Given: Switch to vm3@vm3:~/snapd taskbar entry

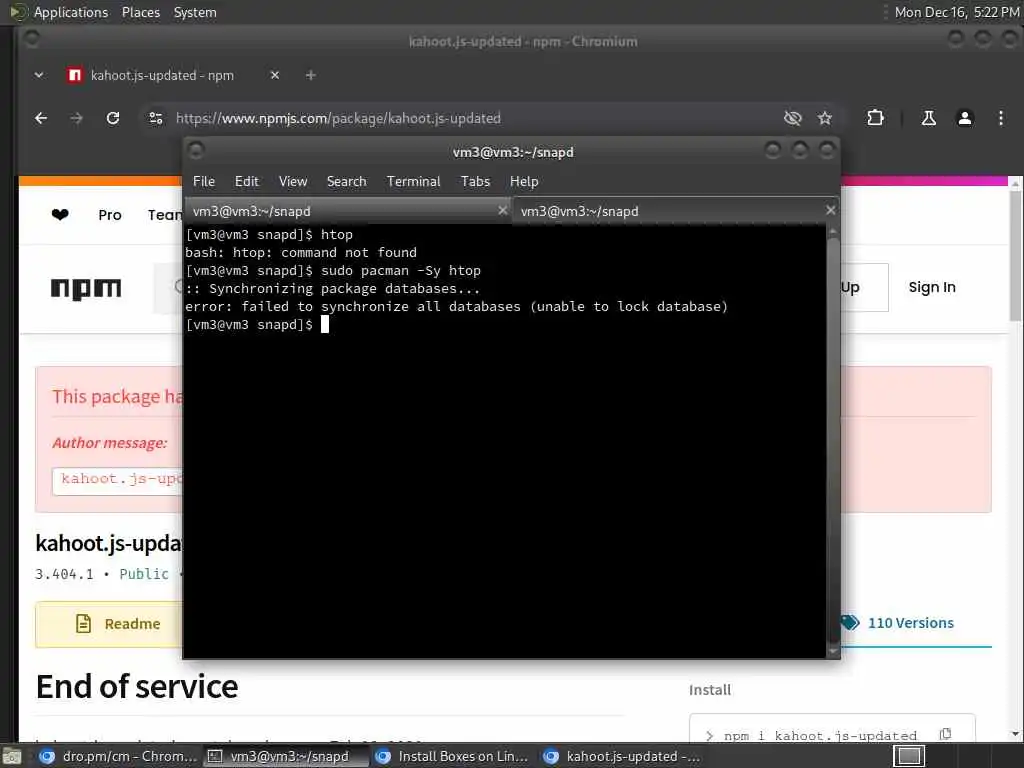Looking at the screenshot, I should (285, 756).
